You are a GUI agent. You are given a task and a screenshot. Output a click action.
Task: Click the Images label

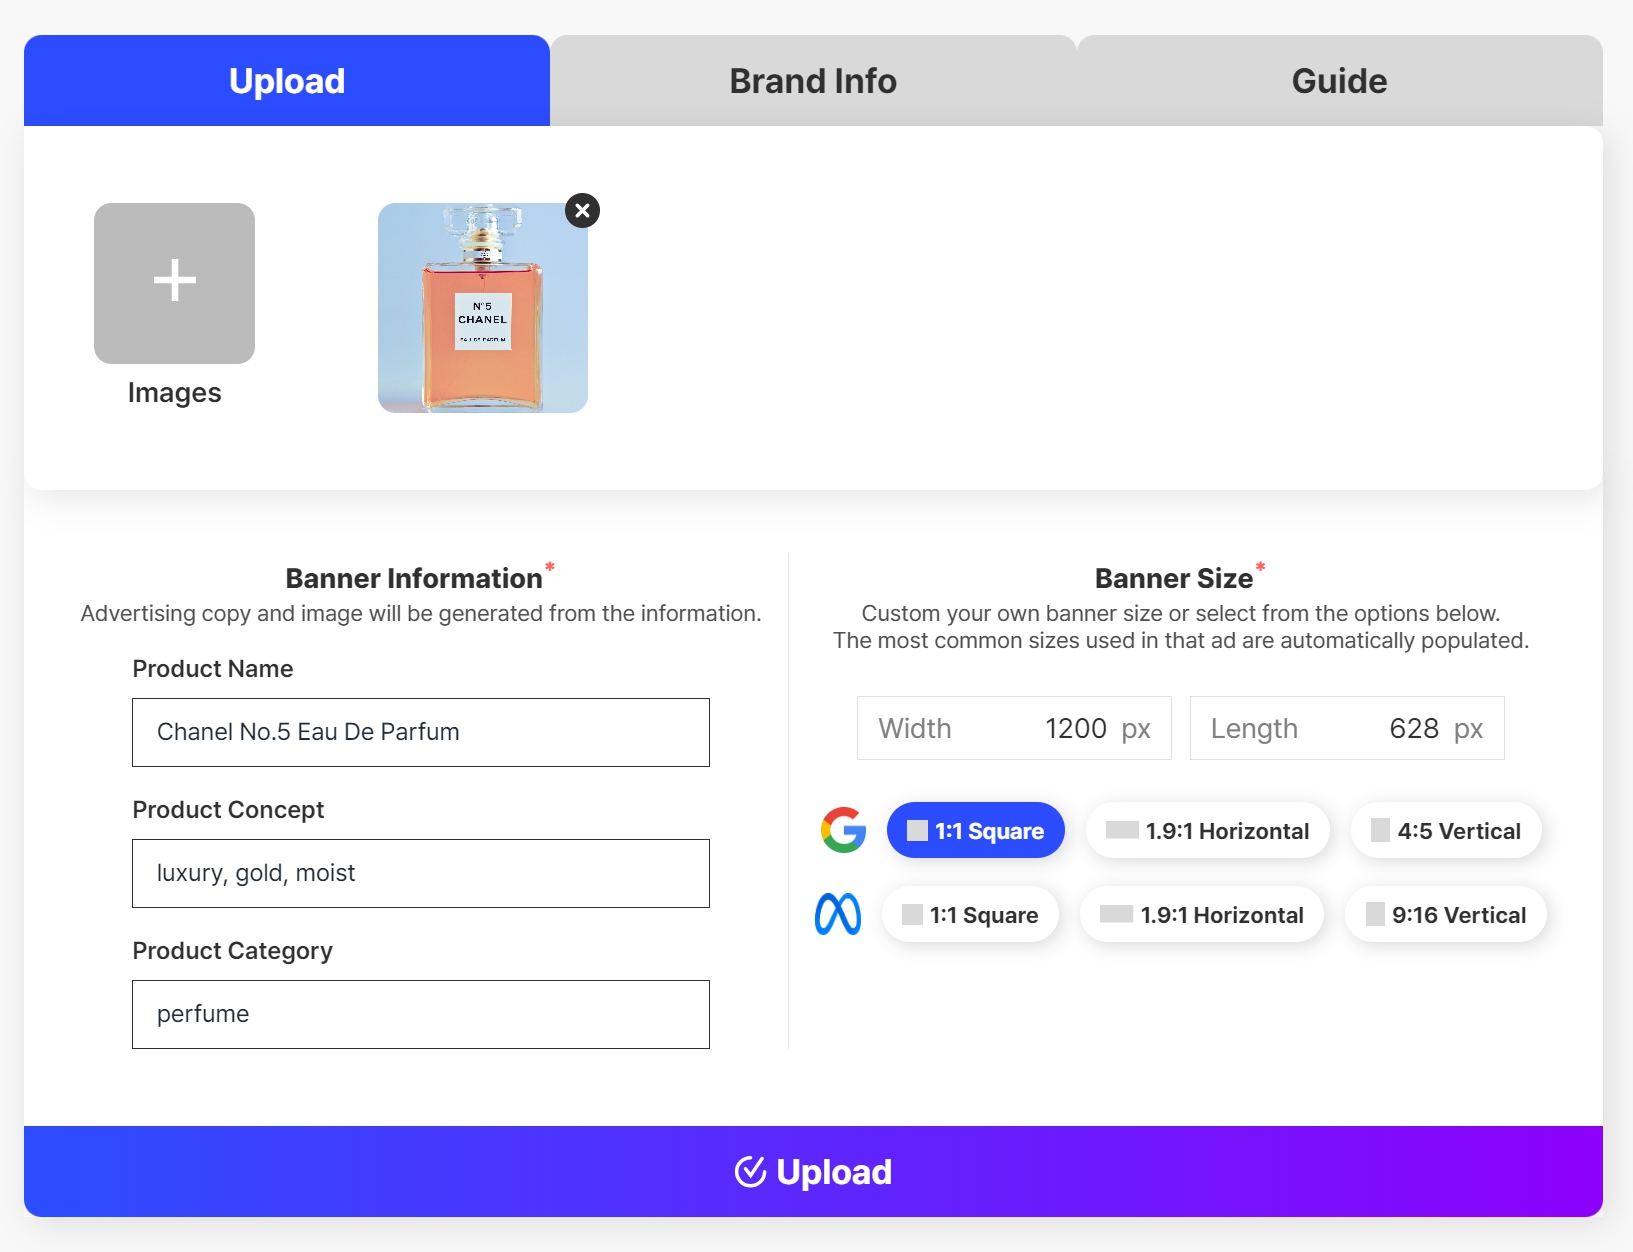click(x=174, y=393)
